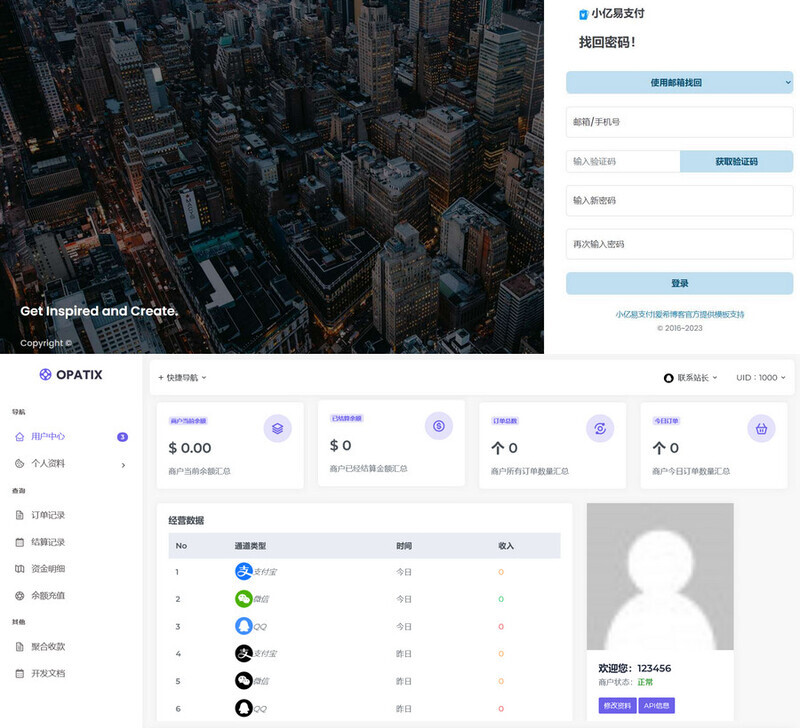Click the layers icon on balance card

(277, 428)
